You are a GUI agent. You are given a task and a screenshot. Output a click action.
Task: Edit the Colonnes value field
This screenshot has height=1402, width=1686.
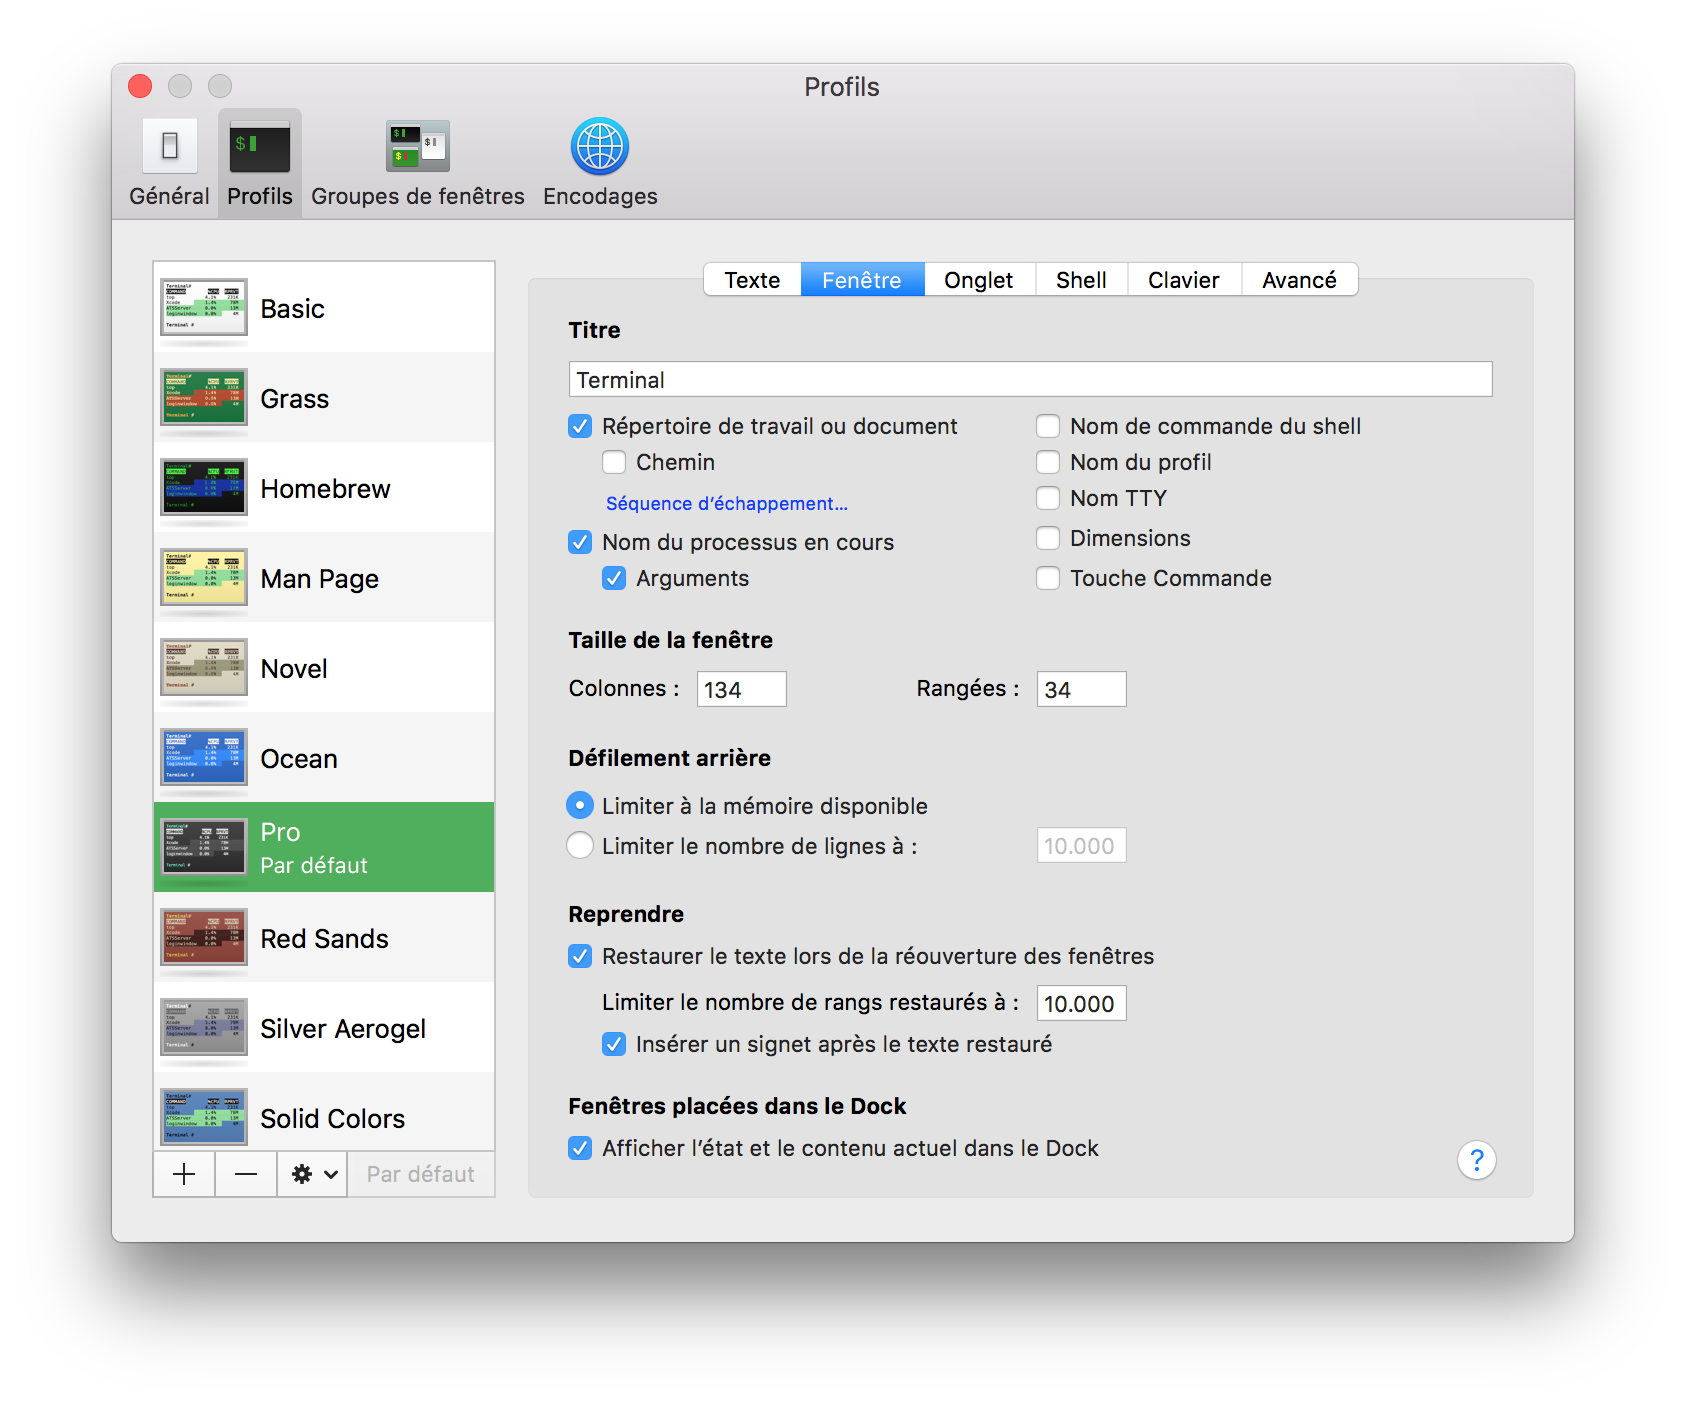(740, 688)
